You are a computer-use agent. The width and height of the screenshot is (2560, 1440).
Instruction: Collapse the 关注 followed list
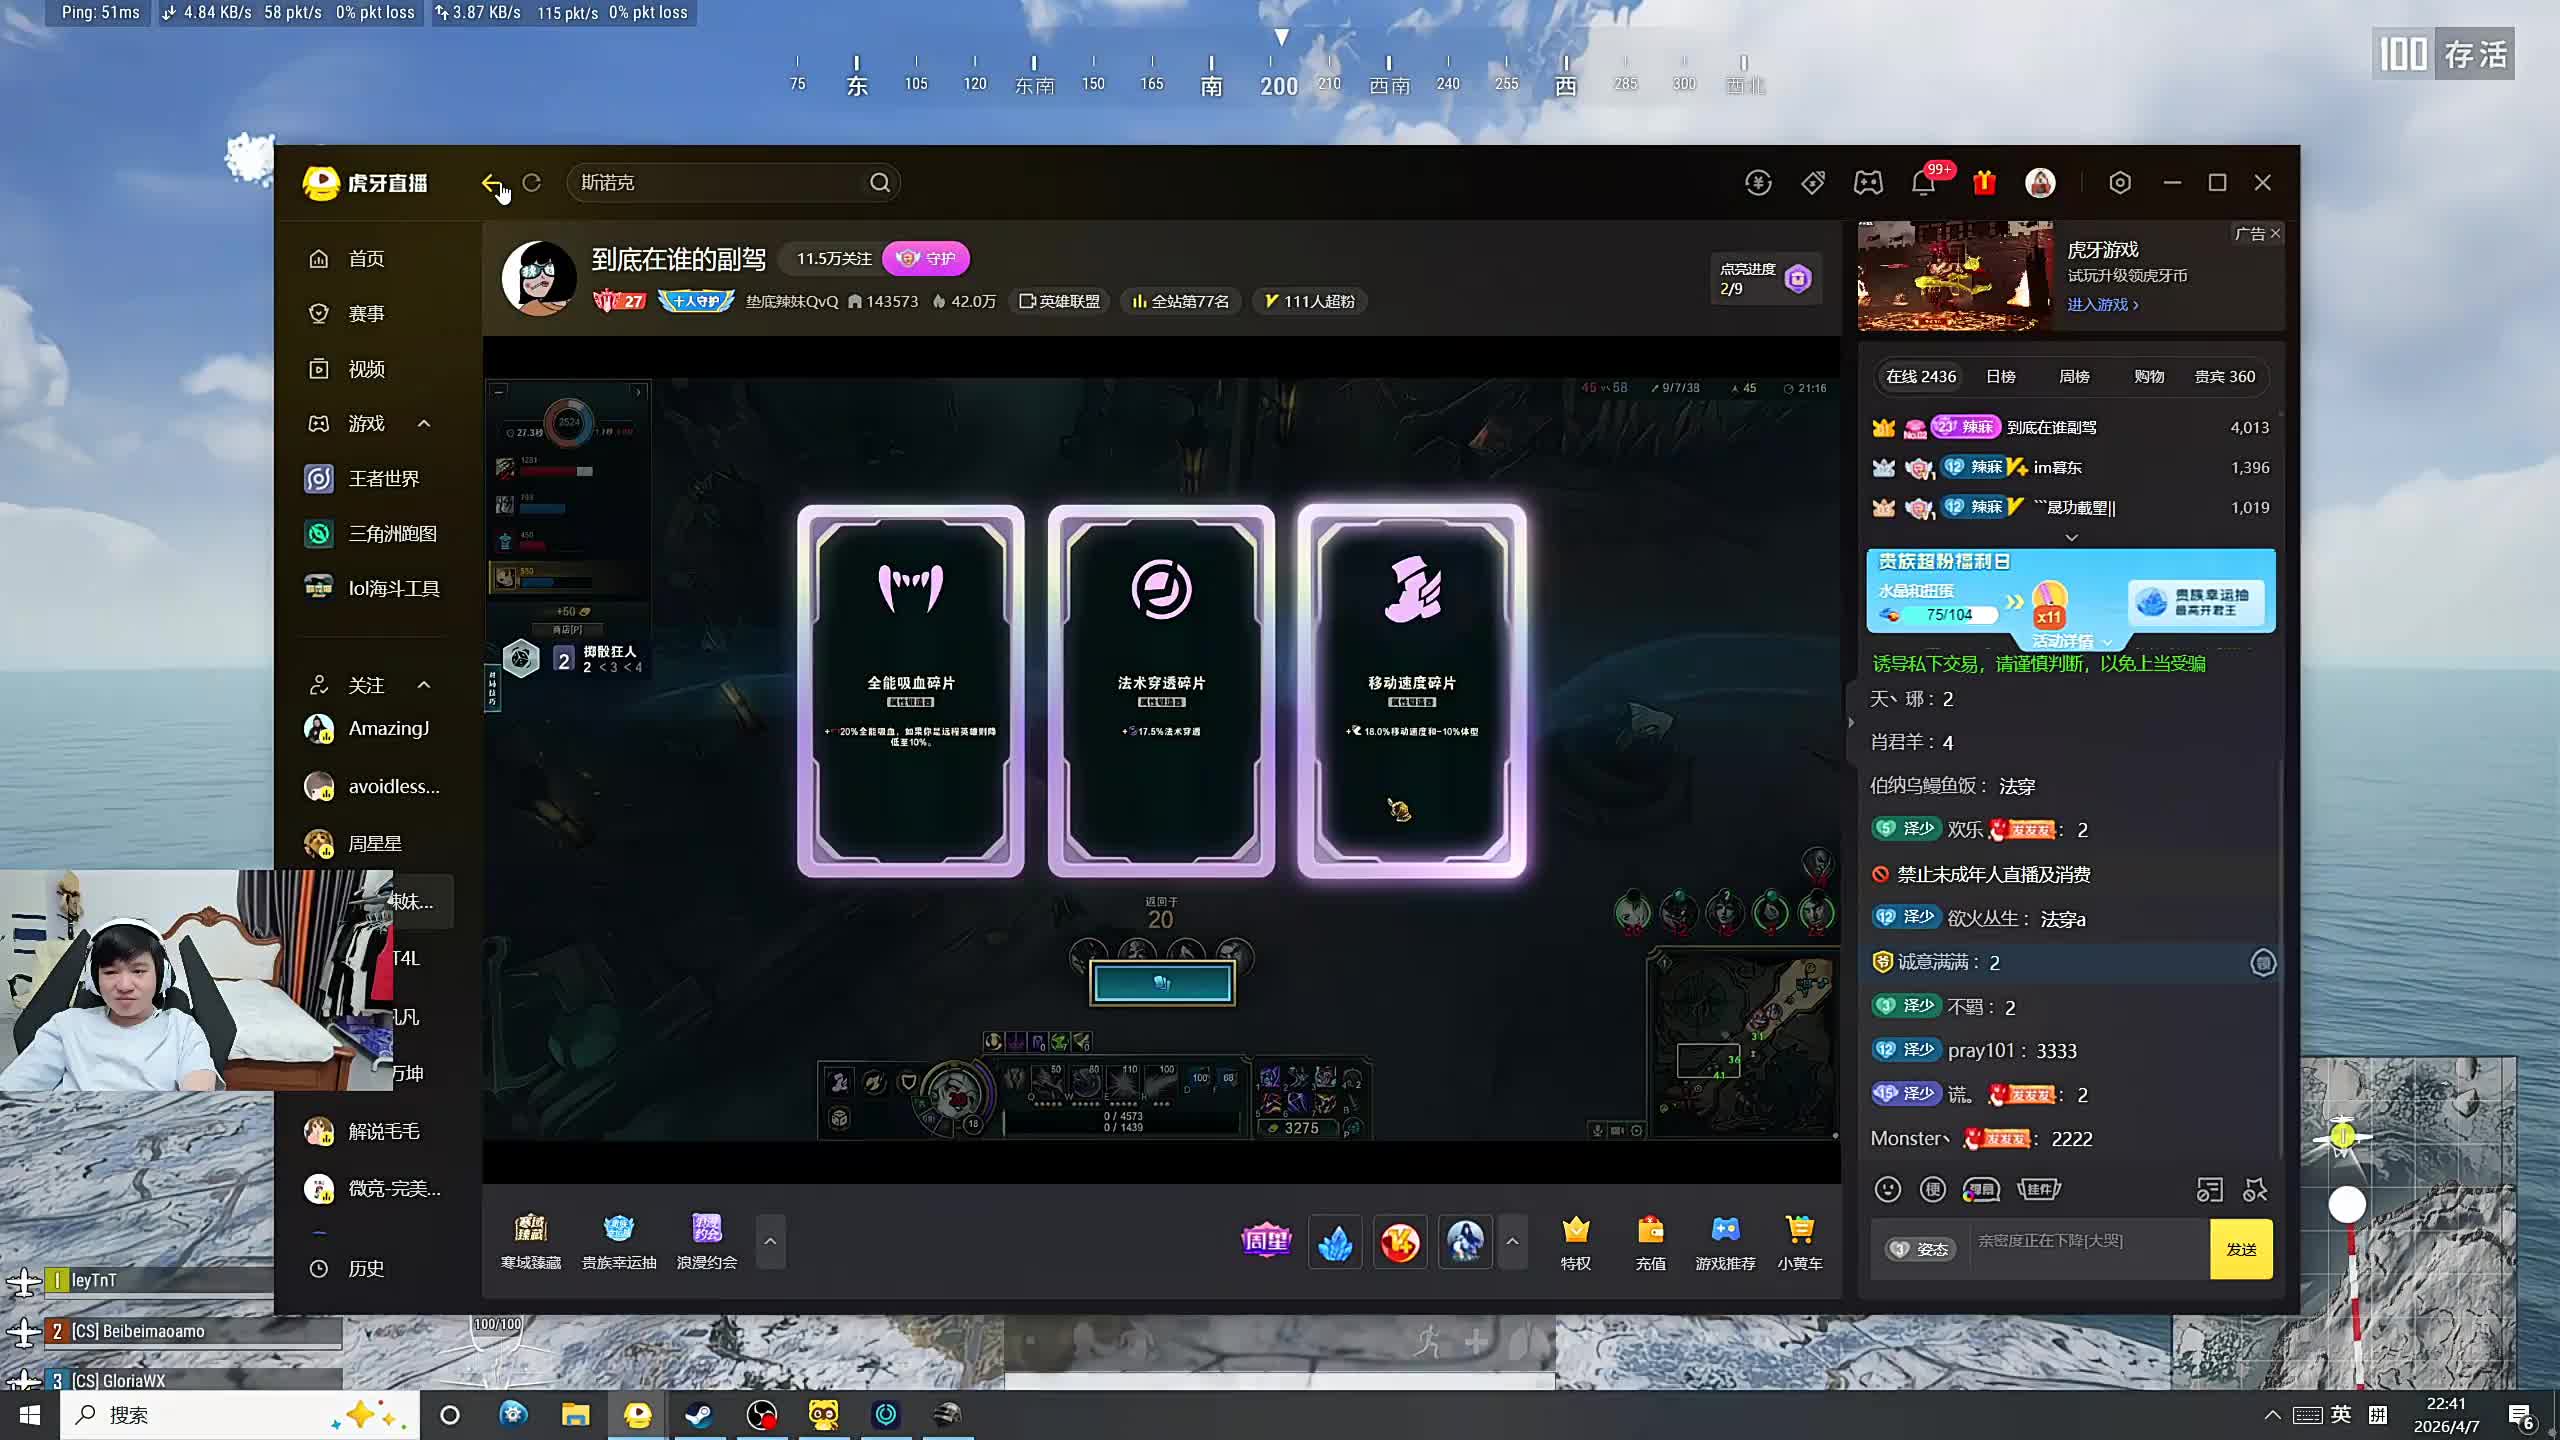point(424,685)
